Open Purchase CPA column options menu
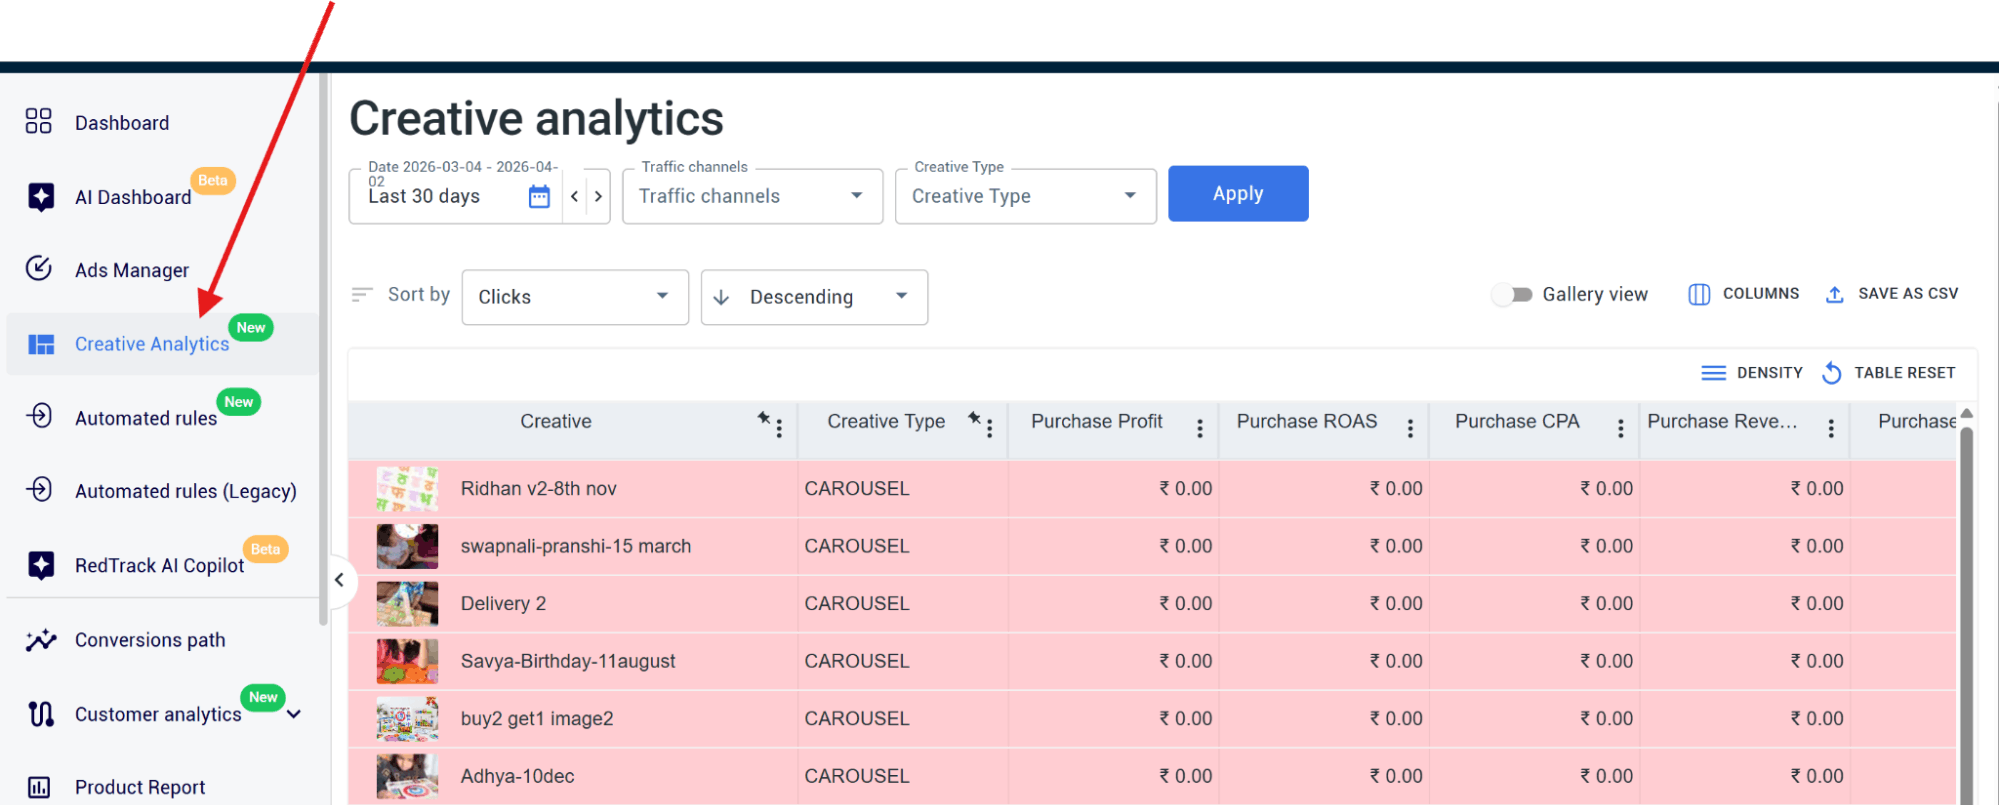 coord(1621,429)
